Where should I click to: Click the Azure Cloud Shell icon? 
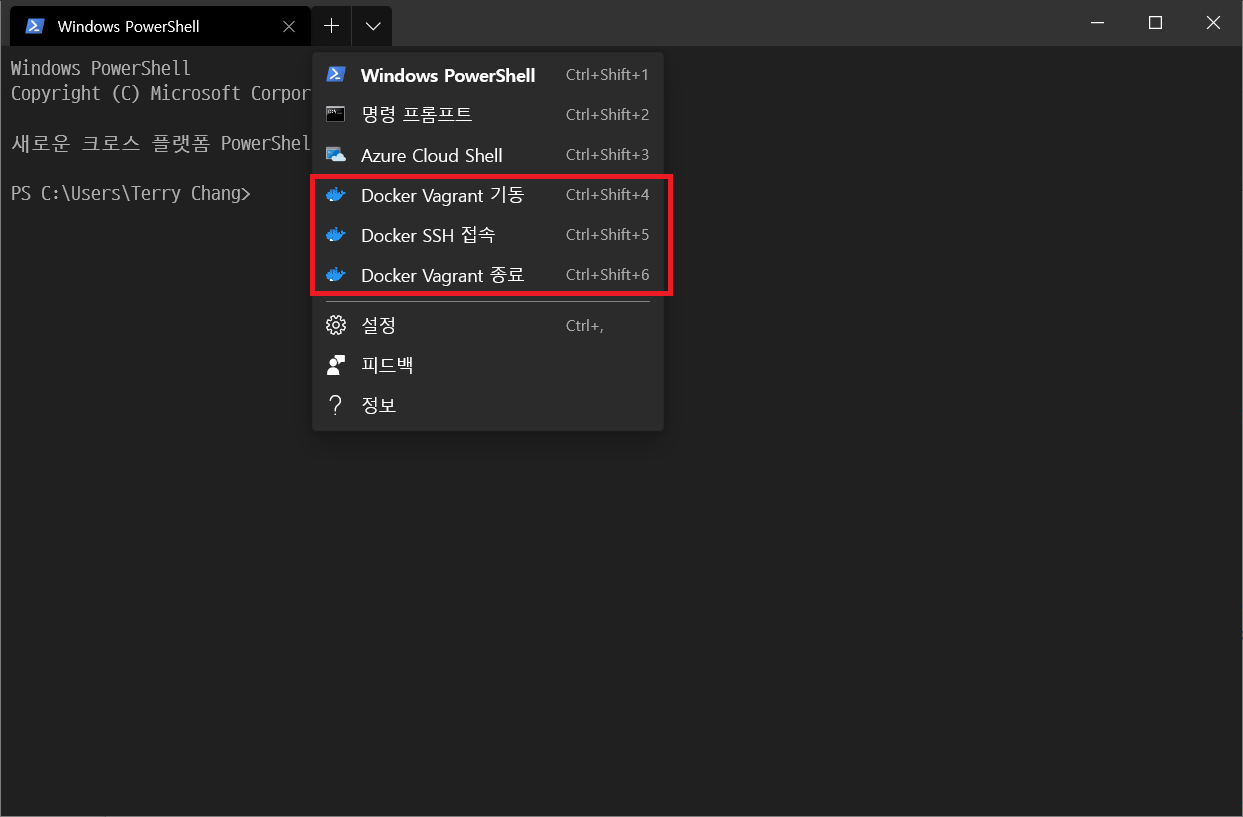pyautogui.click(x=336, y=155)
